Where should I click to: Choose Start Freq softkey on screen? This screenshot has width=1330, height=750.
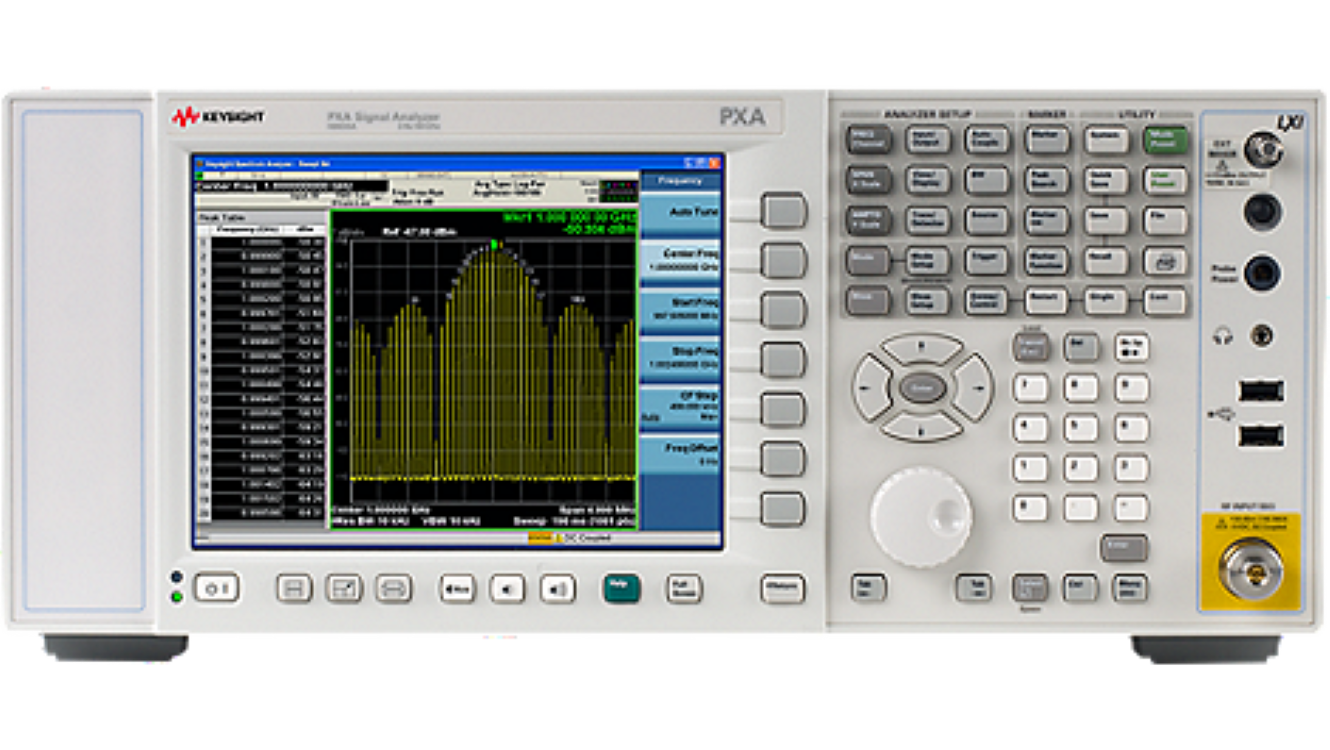pyautogui.click(x=680, y=311)
